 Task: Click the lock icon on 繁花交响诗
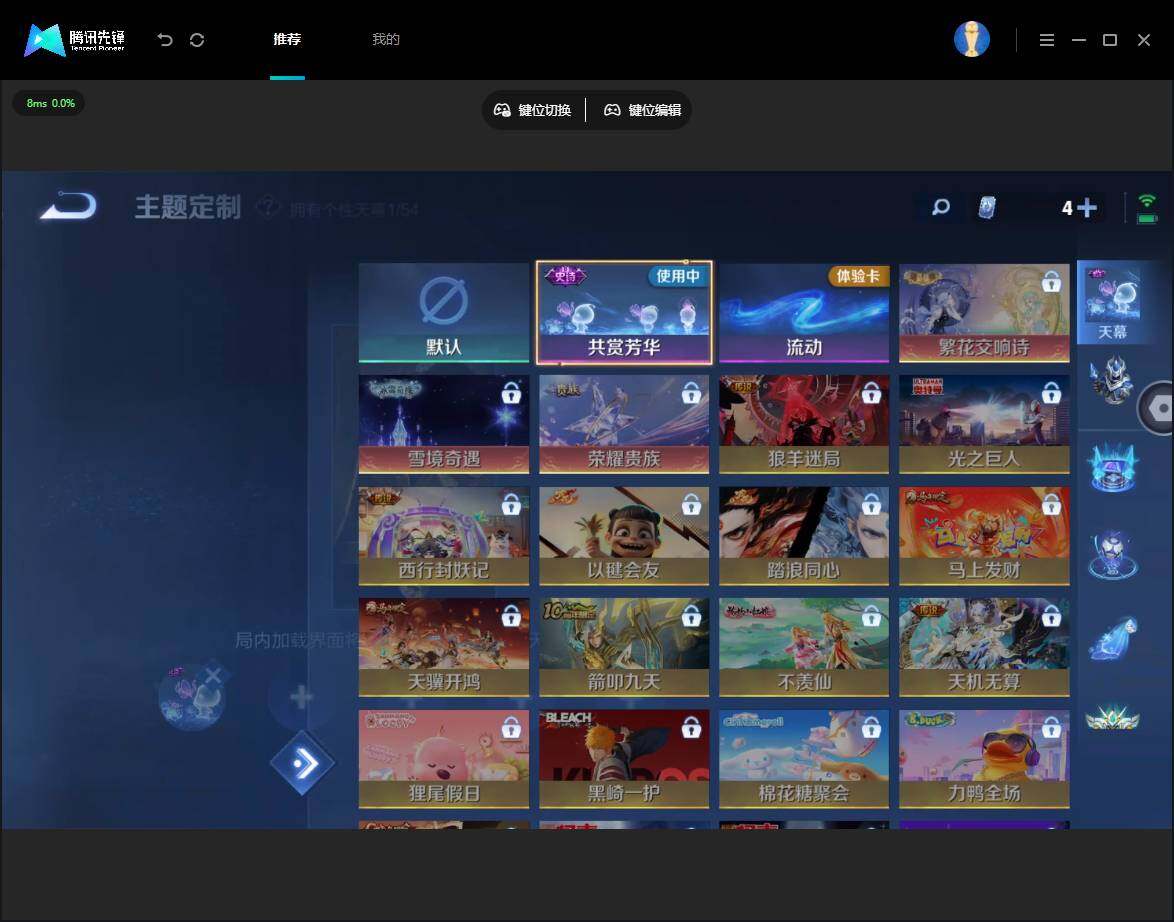pos(1050,282)
